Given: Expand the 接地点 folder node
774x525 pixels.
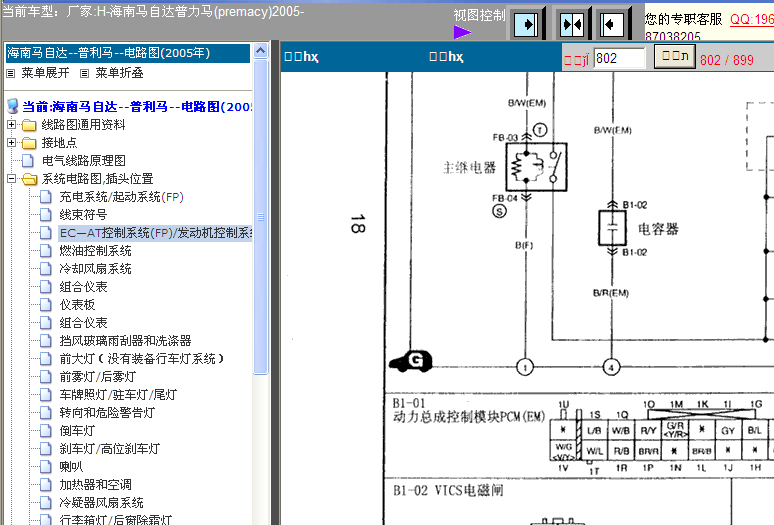Looking at the screenshot, I should (x=12, y=143).
